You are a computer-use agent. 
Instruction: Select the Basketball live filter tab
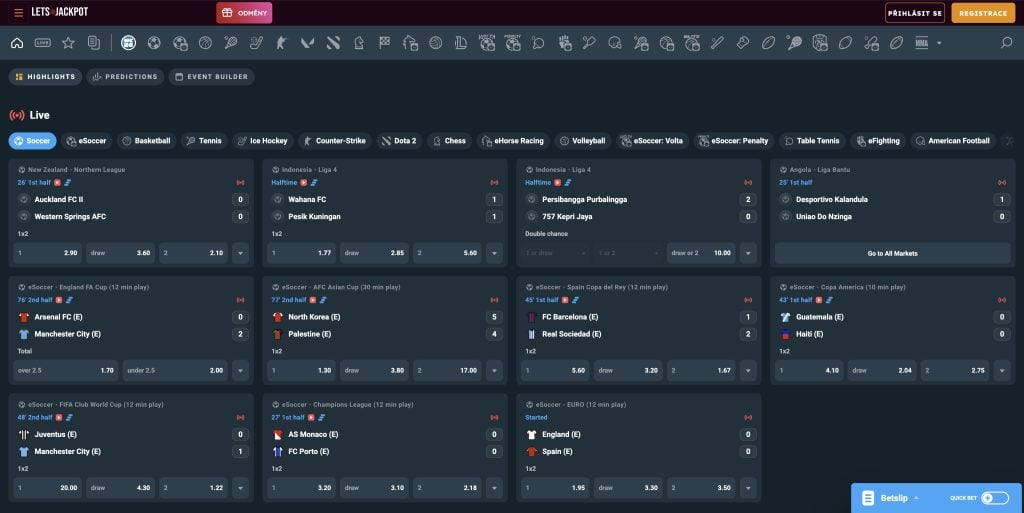click(x=146, y=140)
